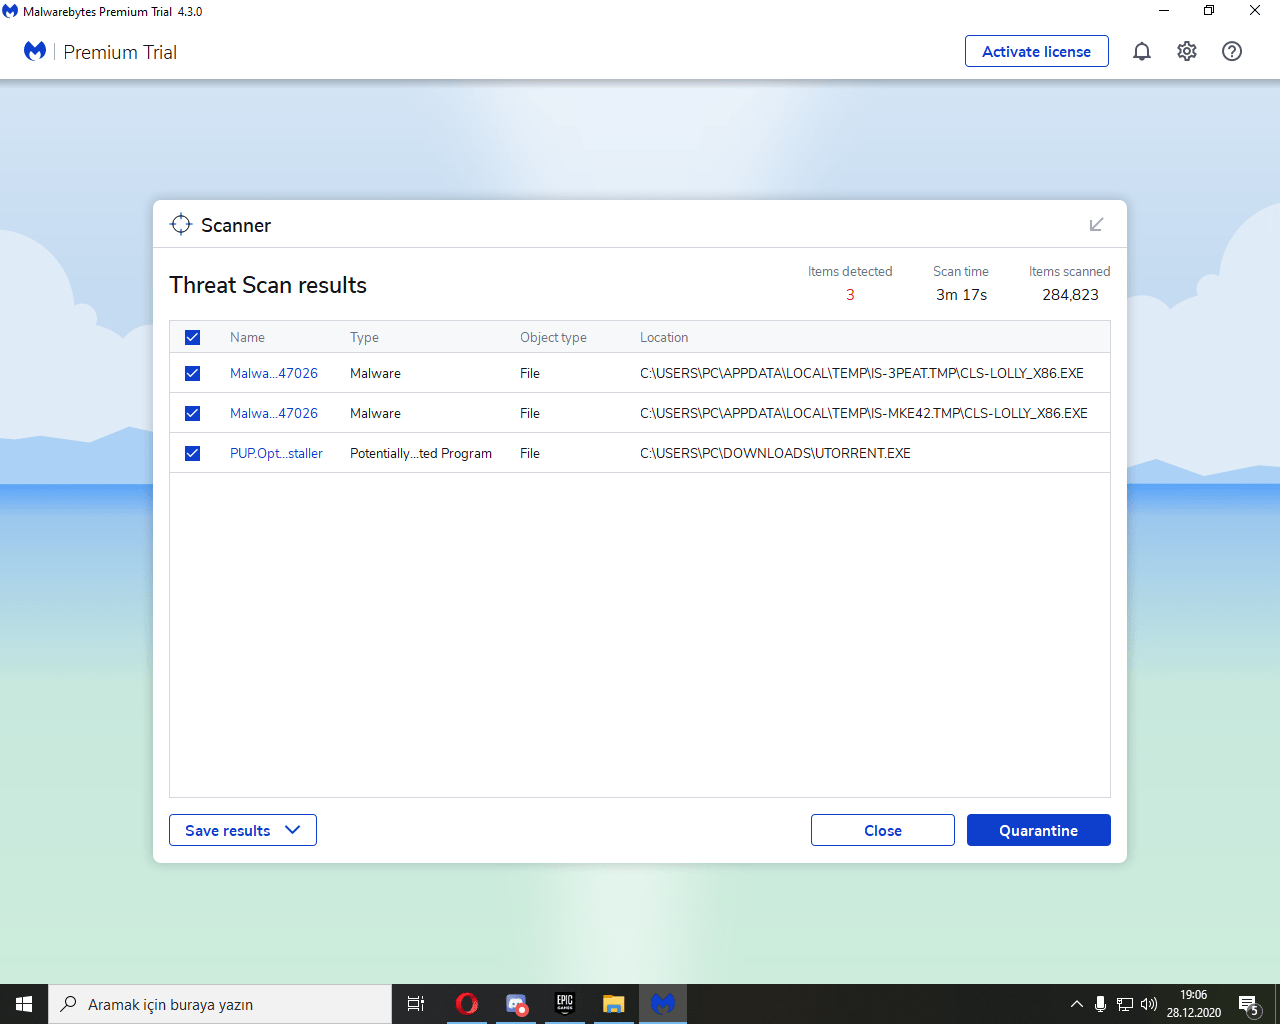Open the network tray icon
This screenshot has height=1024, width=1280.
(x=1125, y=1004)
